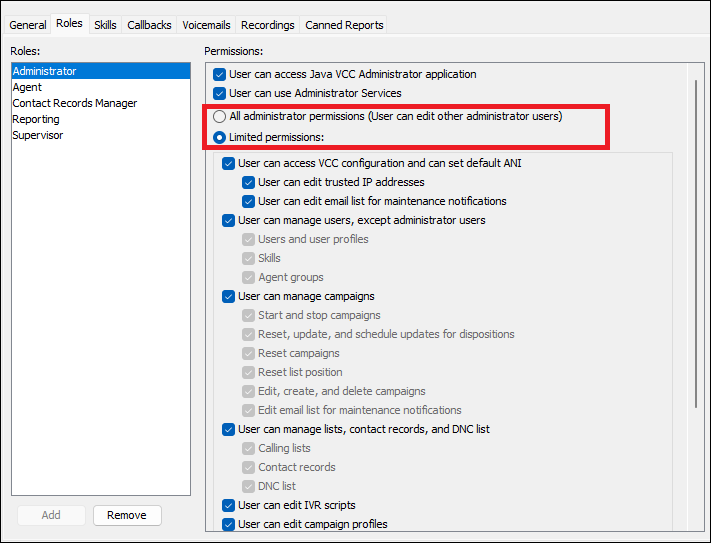Screen dimensions: 711x543
Task: Uncheck manage lists, contact records, DNC list
Action: [x=229, y=429]
